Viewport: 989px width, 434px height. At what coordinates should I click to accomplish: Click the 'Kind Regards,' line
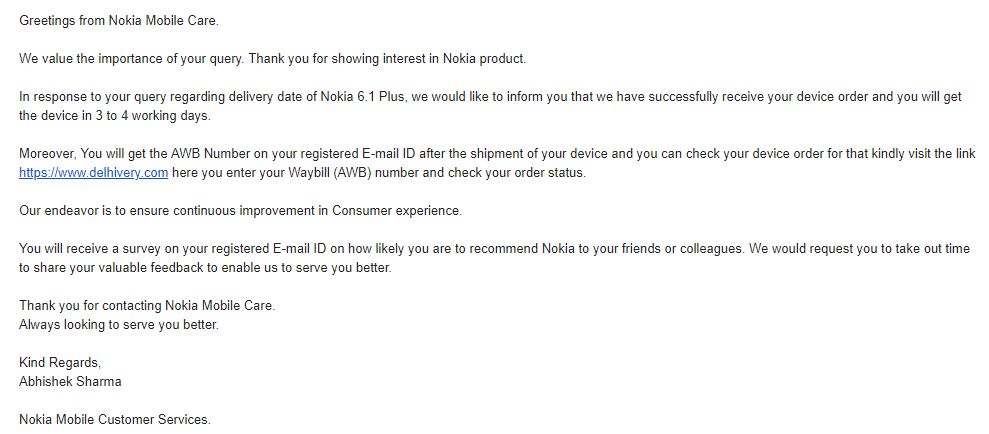tap(60, 363)
